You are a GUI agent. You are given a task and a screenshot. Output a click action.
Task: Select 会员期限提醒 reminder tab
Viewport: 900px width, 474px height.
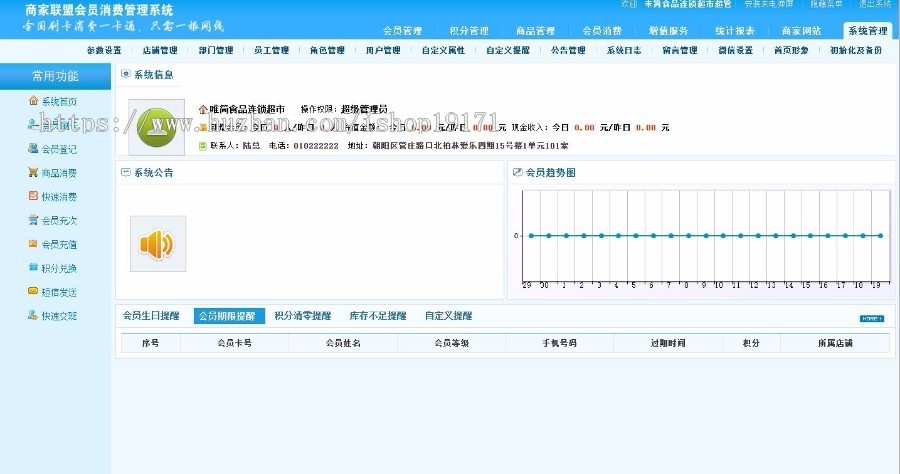point(229,316)
